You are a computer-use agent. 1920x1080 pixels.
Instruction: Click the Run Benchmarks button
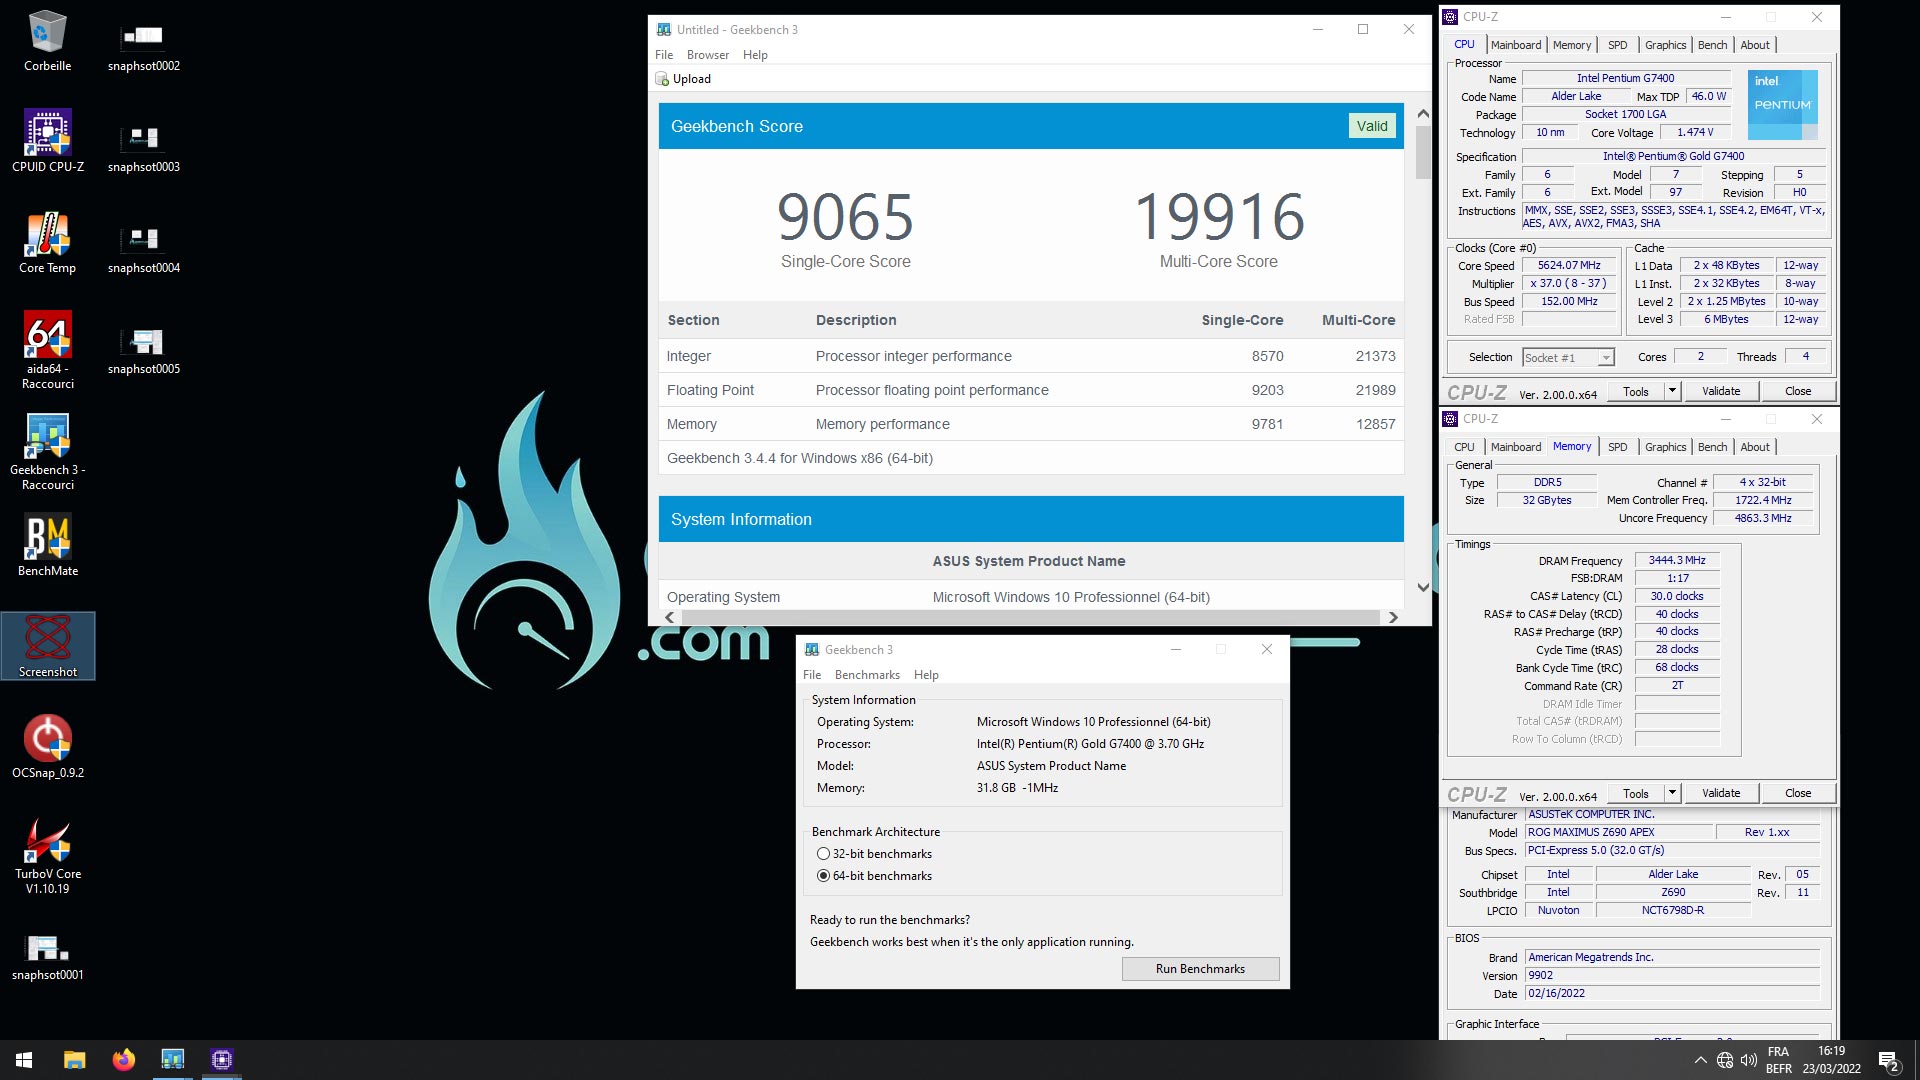click(1200, 969)
